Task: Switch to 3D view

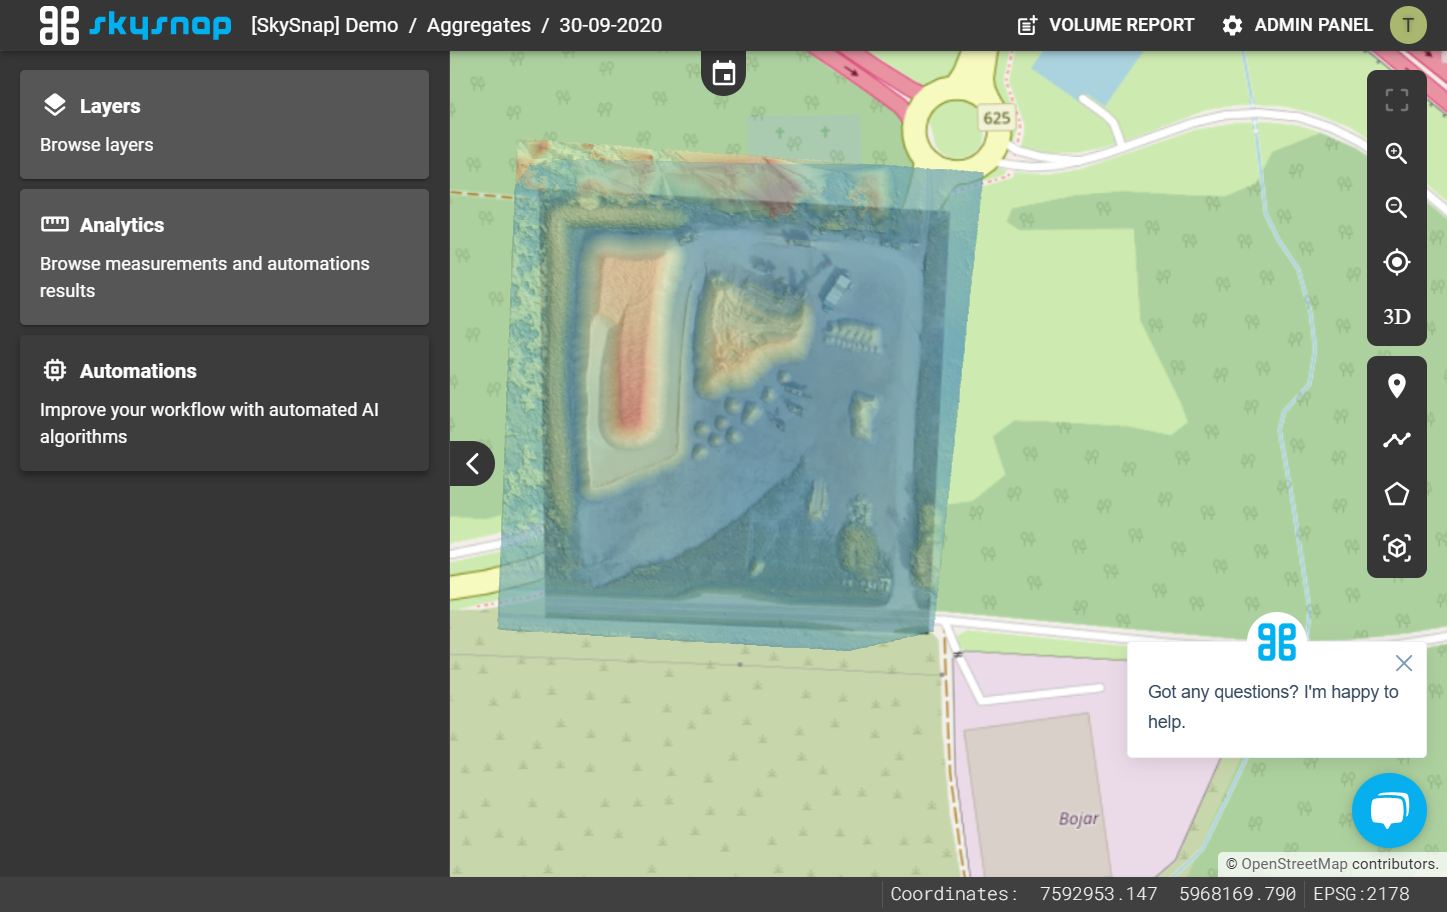Action: click(x=1397, y=317)
